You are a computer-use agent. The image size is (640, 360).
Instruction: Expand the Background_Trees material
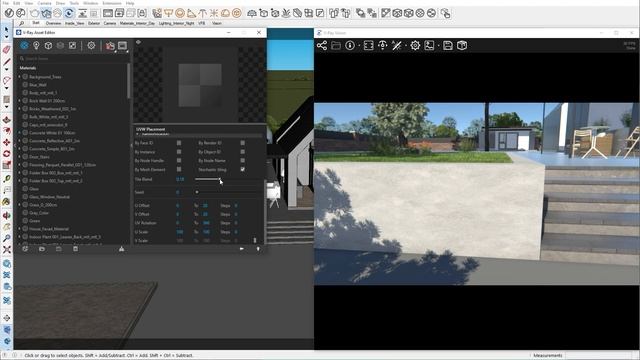[19, 77]
